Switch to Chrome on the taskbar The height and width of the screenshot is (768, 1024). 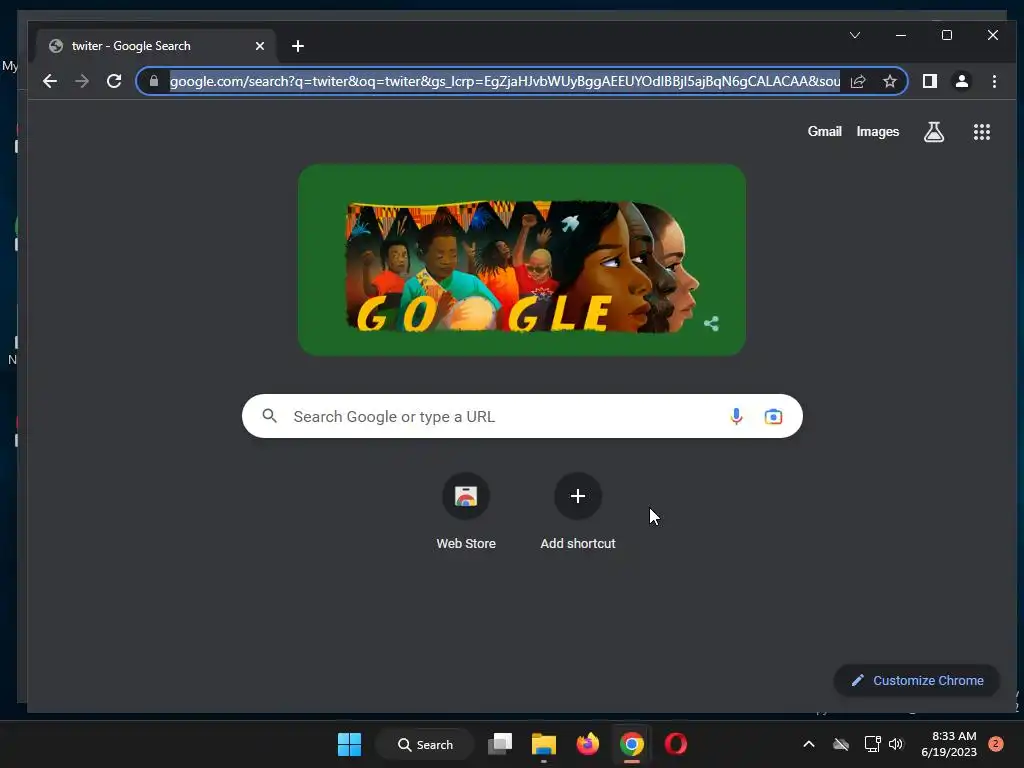point(632,744)
